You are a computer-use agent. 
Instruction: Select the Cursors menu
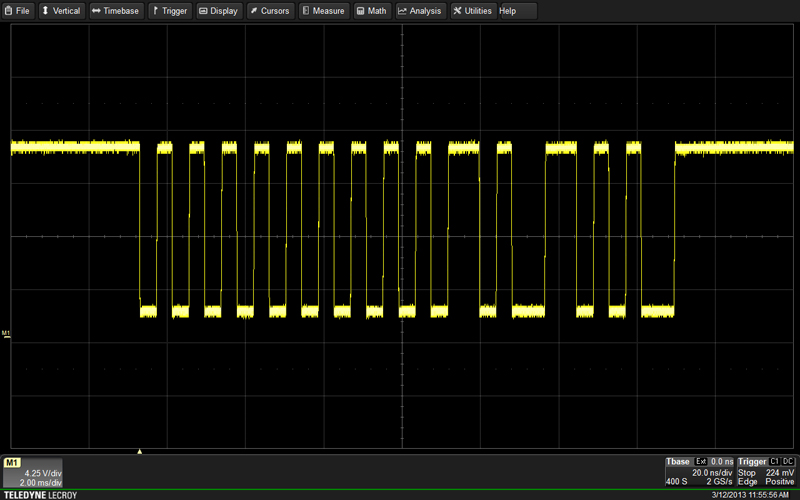click(270, 11)
